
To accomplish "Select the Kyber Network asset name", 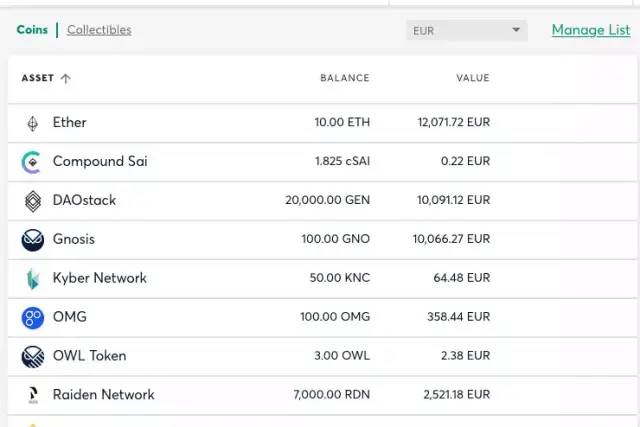I will point(100,278).
